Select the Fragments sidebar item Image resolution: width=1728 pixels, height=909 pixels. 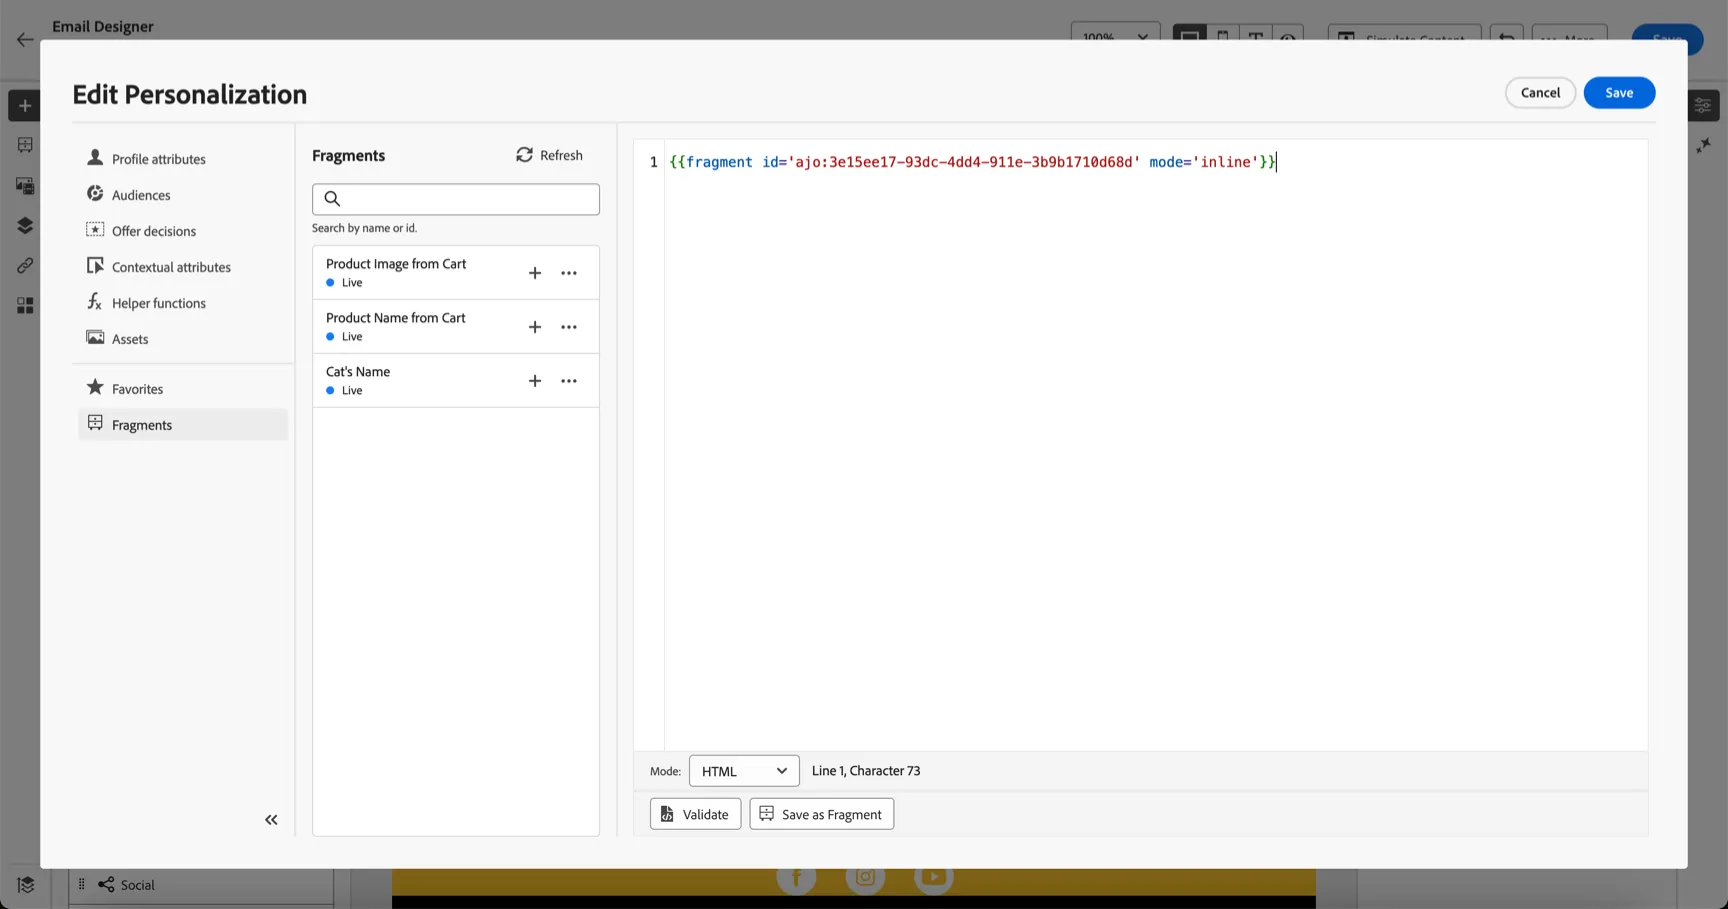click(x=183, y=425)
